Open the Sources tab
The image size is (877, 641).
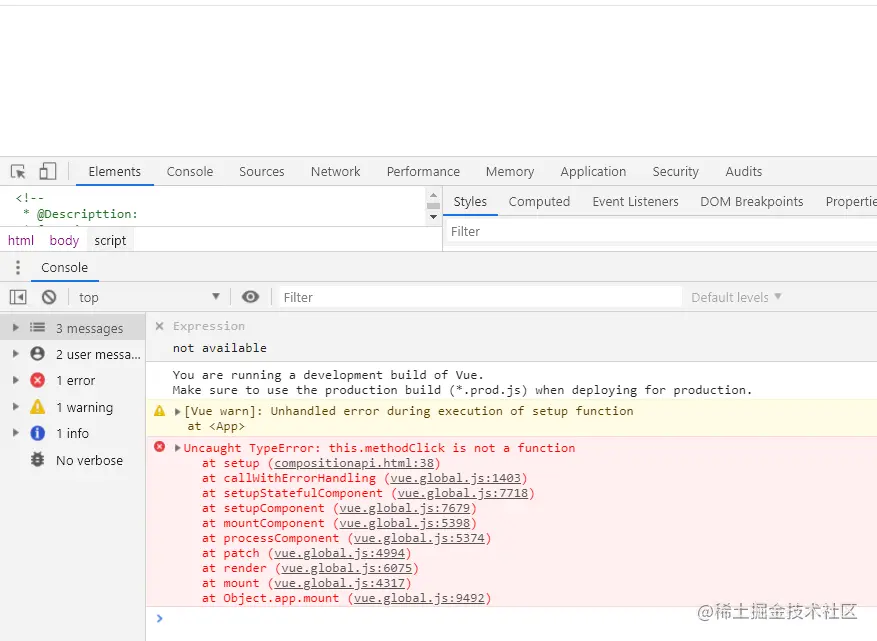[x=262, y=171]
